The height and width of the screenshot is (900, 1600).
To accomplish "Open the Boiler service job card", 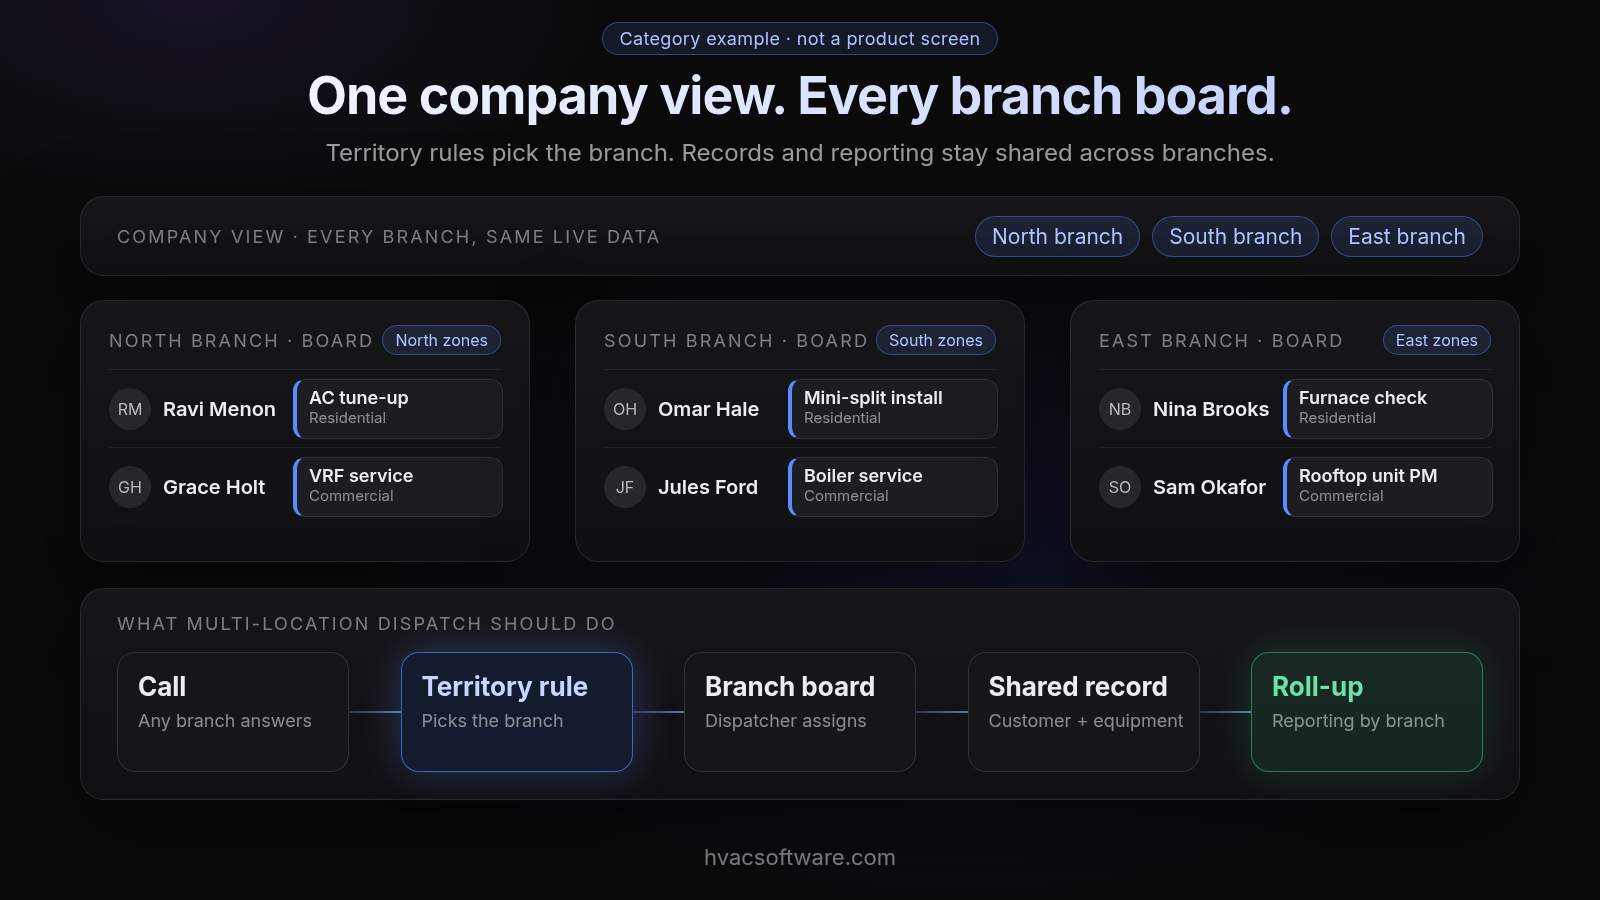I will click(x=893, y=487).
